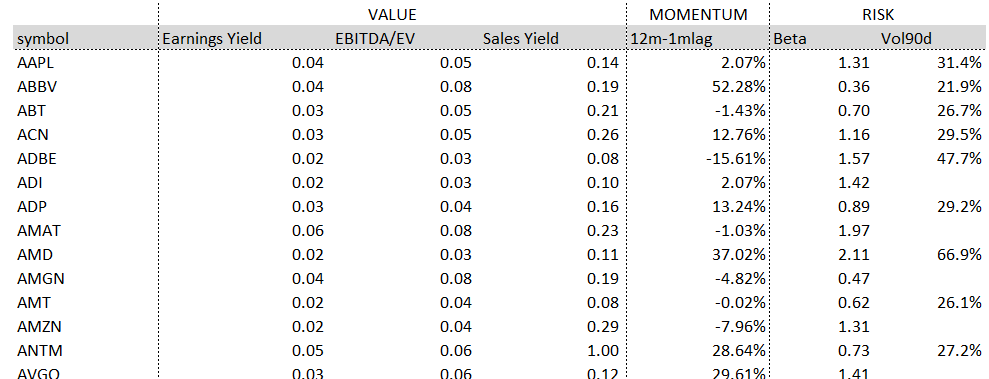Click the RISK group heading

pyautogui.click(x=876, y=15)
